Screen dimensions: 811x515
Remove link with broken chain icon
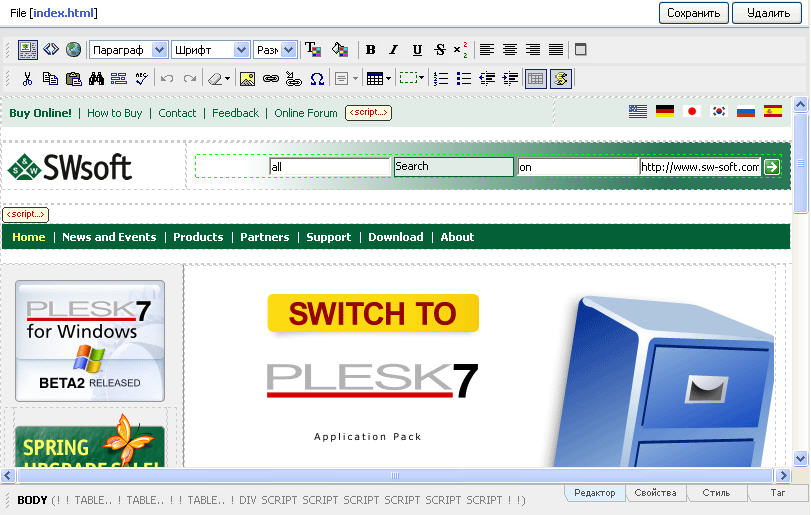tap(293, 79)
